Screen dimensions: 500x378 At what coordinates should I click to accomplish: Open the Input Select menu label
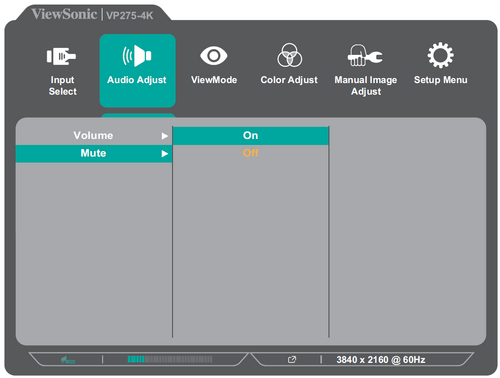tap(62, 86)
